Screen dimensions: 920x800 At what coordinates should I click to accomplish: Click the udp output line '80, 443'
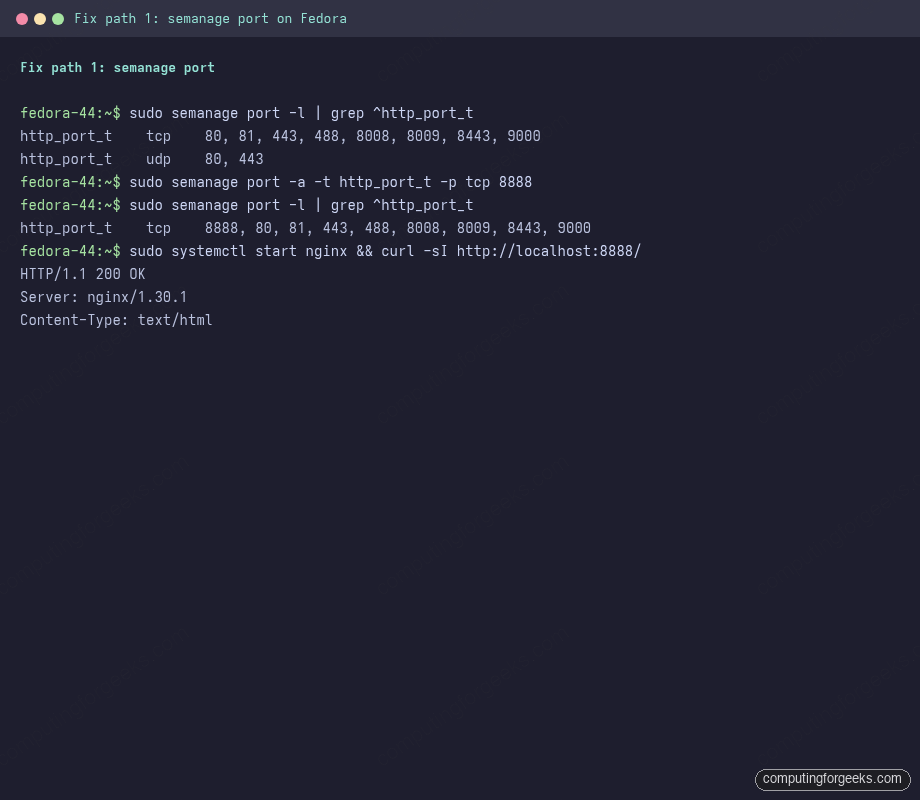pos(141,159)
